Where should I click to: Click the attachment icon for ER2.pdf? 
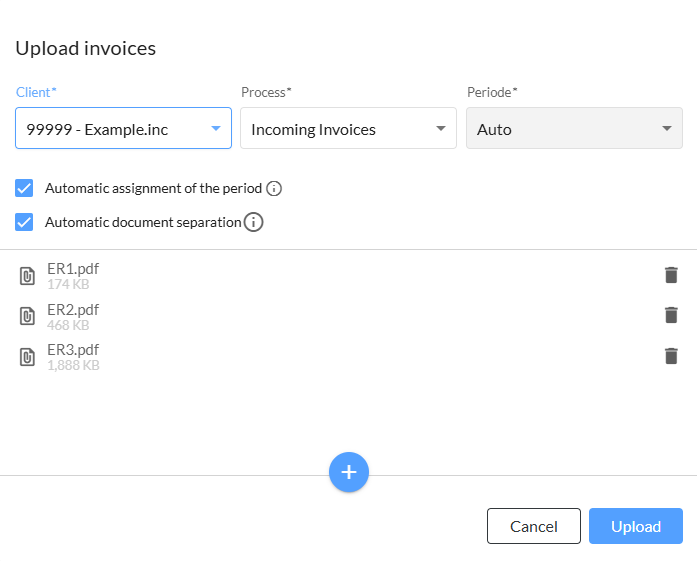click(27, 317)
